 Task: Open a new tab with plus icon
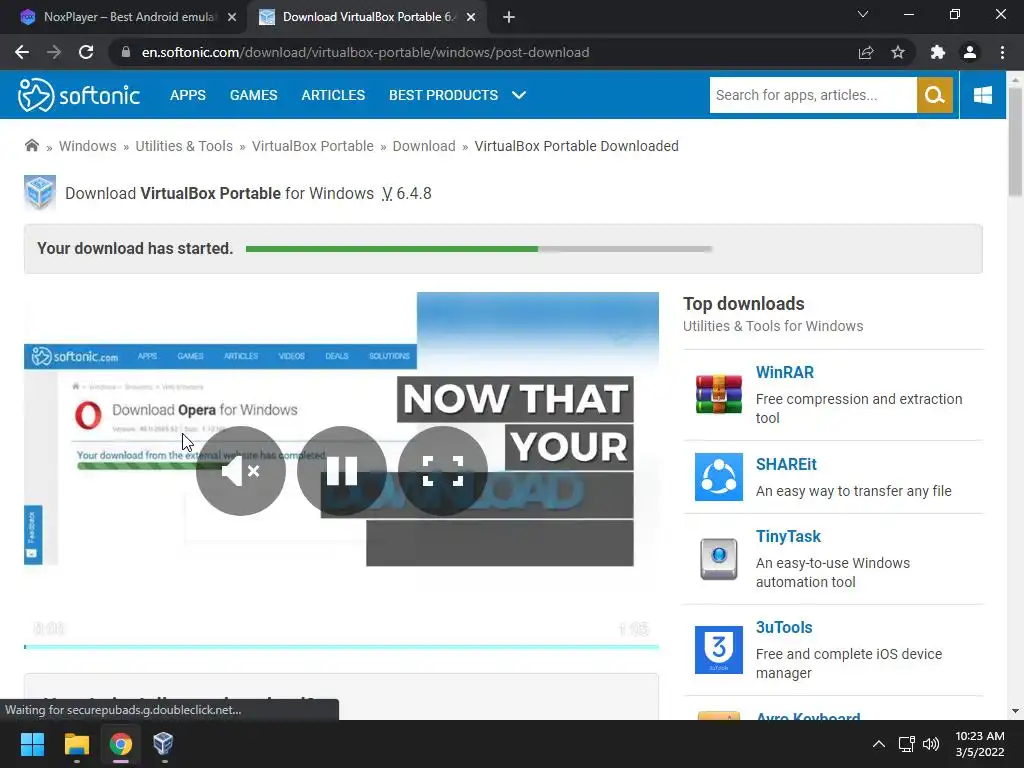point(509,17)
